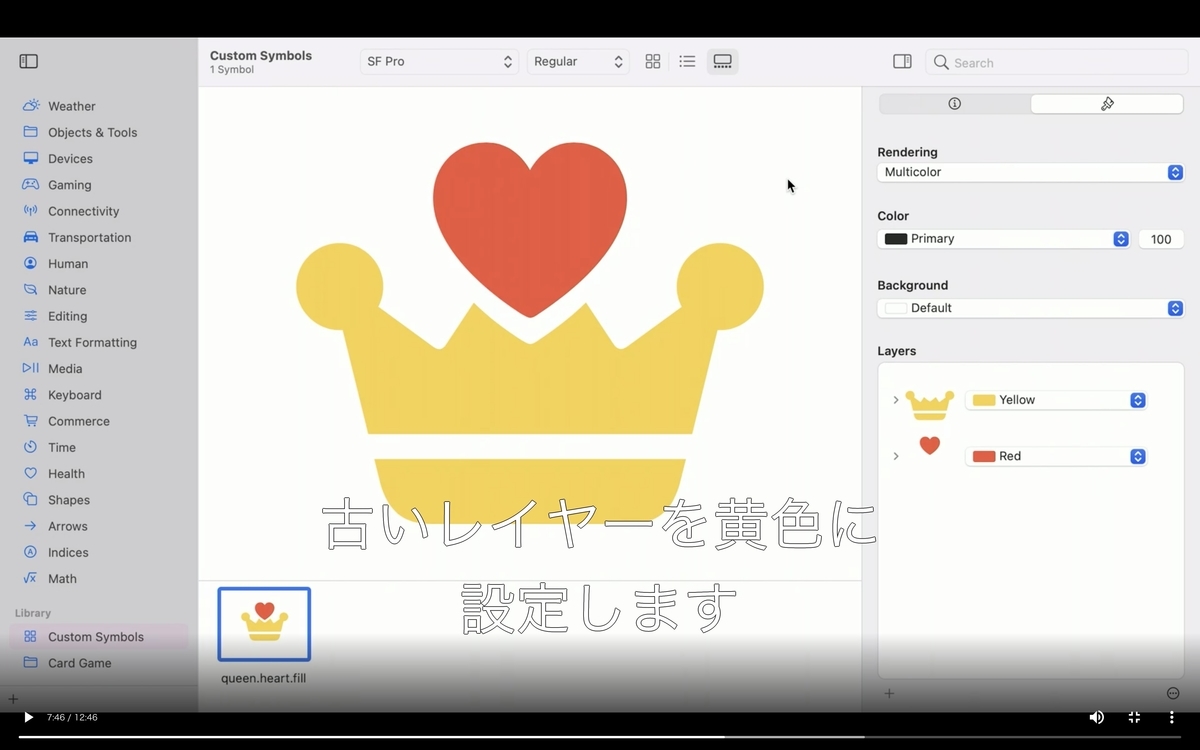
Task: Open the Rendering brush inspector tab
Action: pyautogui.click(x=1107, y=104)
